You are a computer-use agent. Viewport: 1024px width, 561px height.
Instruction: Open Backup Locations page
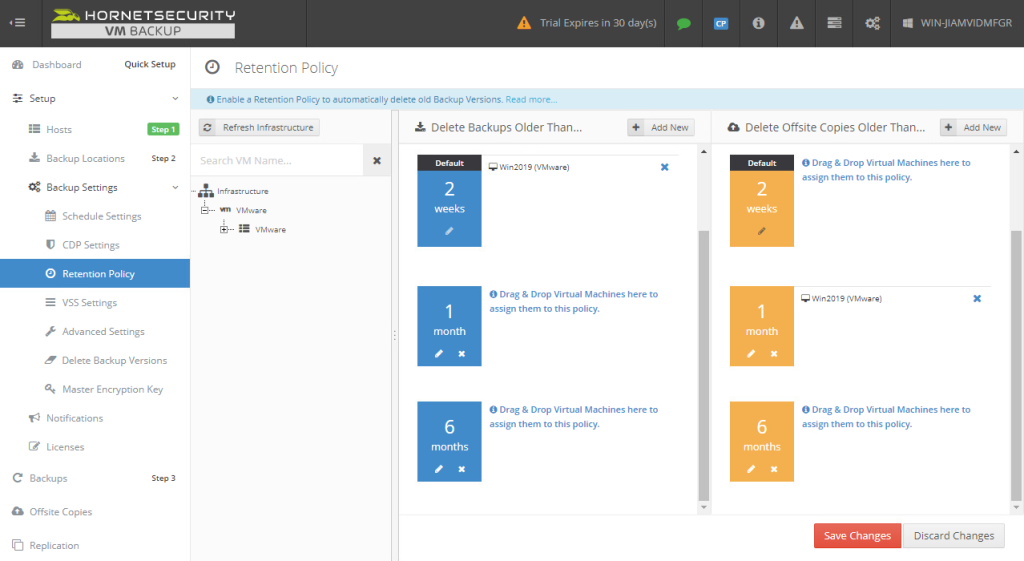click(85, 158)
